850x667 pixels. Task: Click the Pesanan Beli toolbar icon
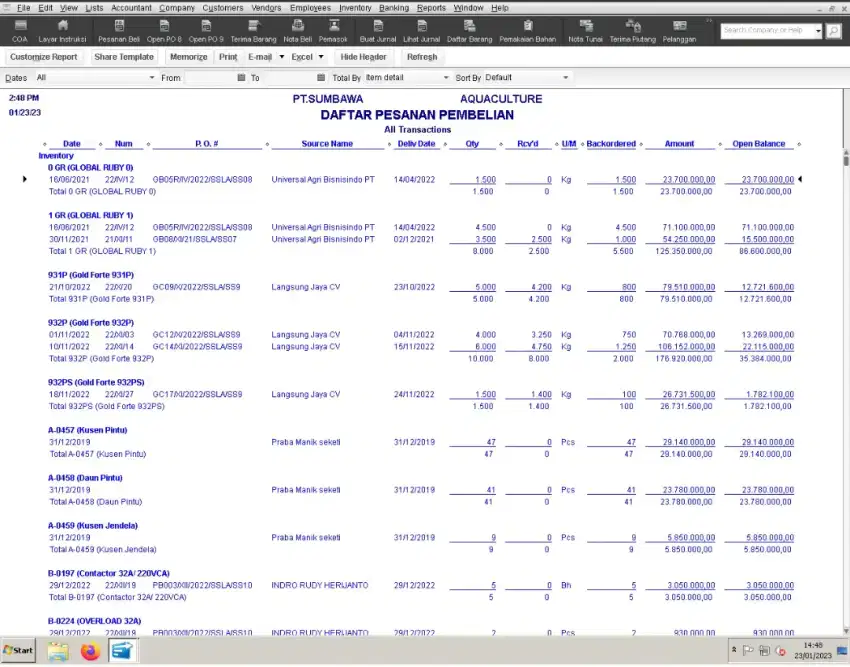coord(119,31)
